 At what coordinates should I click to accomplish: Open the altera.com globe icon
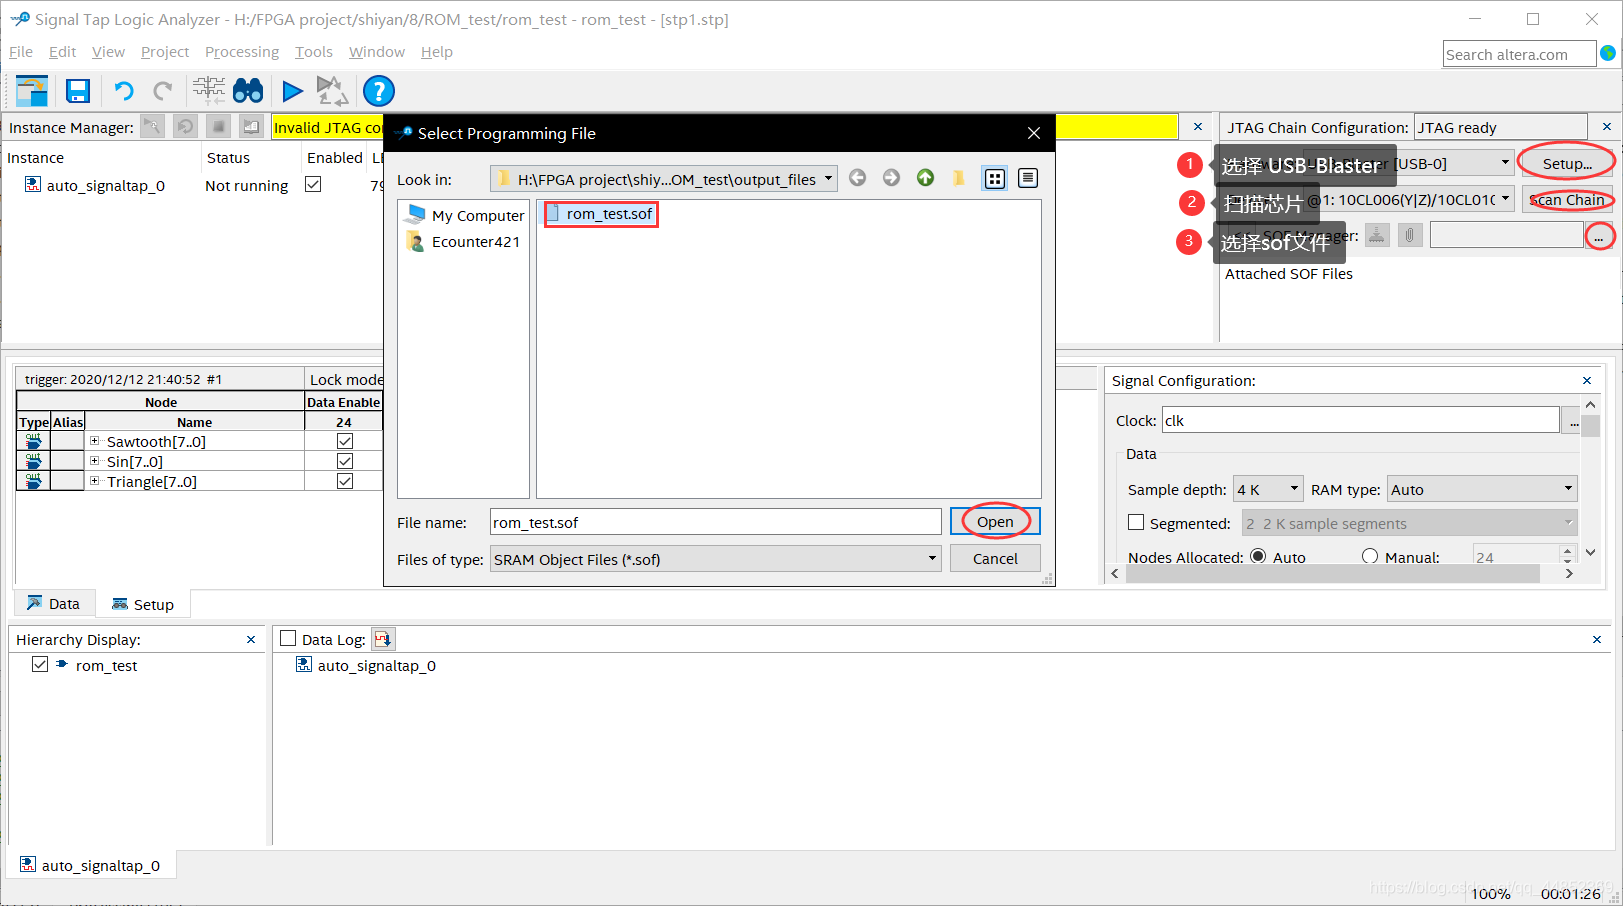pyautogui.click(x=1608, y=53)
